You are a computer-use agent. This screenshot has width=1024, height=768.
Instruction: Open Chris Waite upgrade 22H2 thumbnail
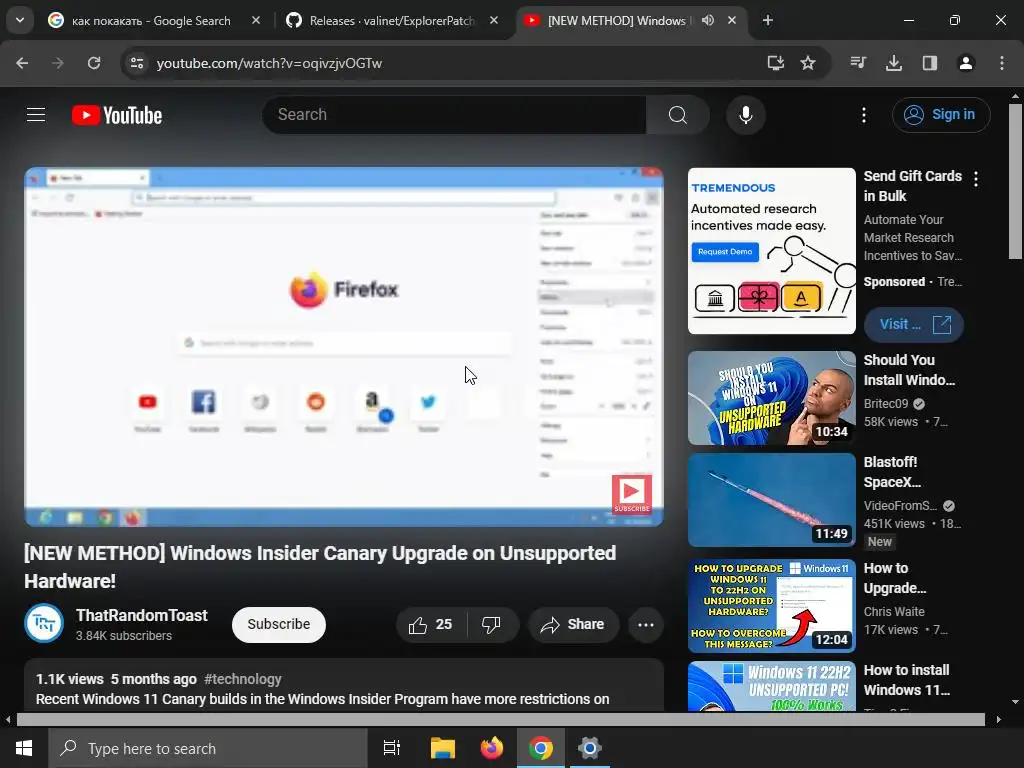pos(772,605)
